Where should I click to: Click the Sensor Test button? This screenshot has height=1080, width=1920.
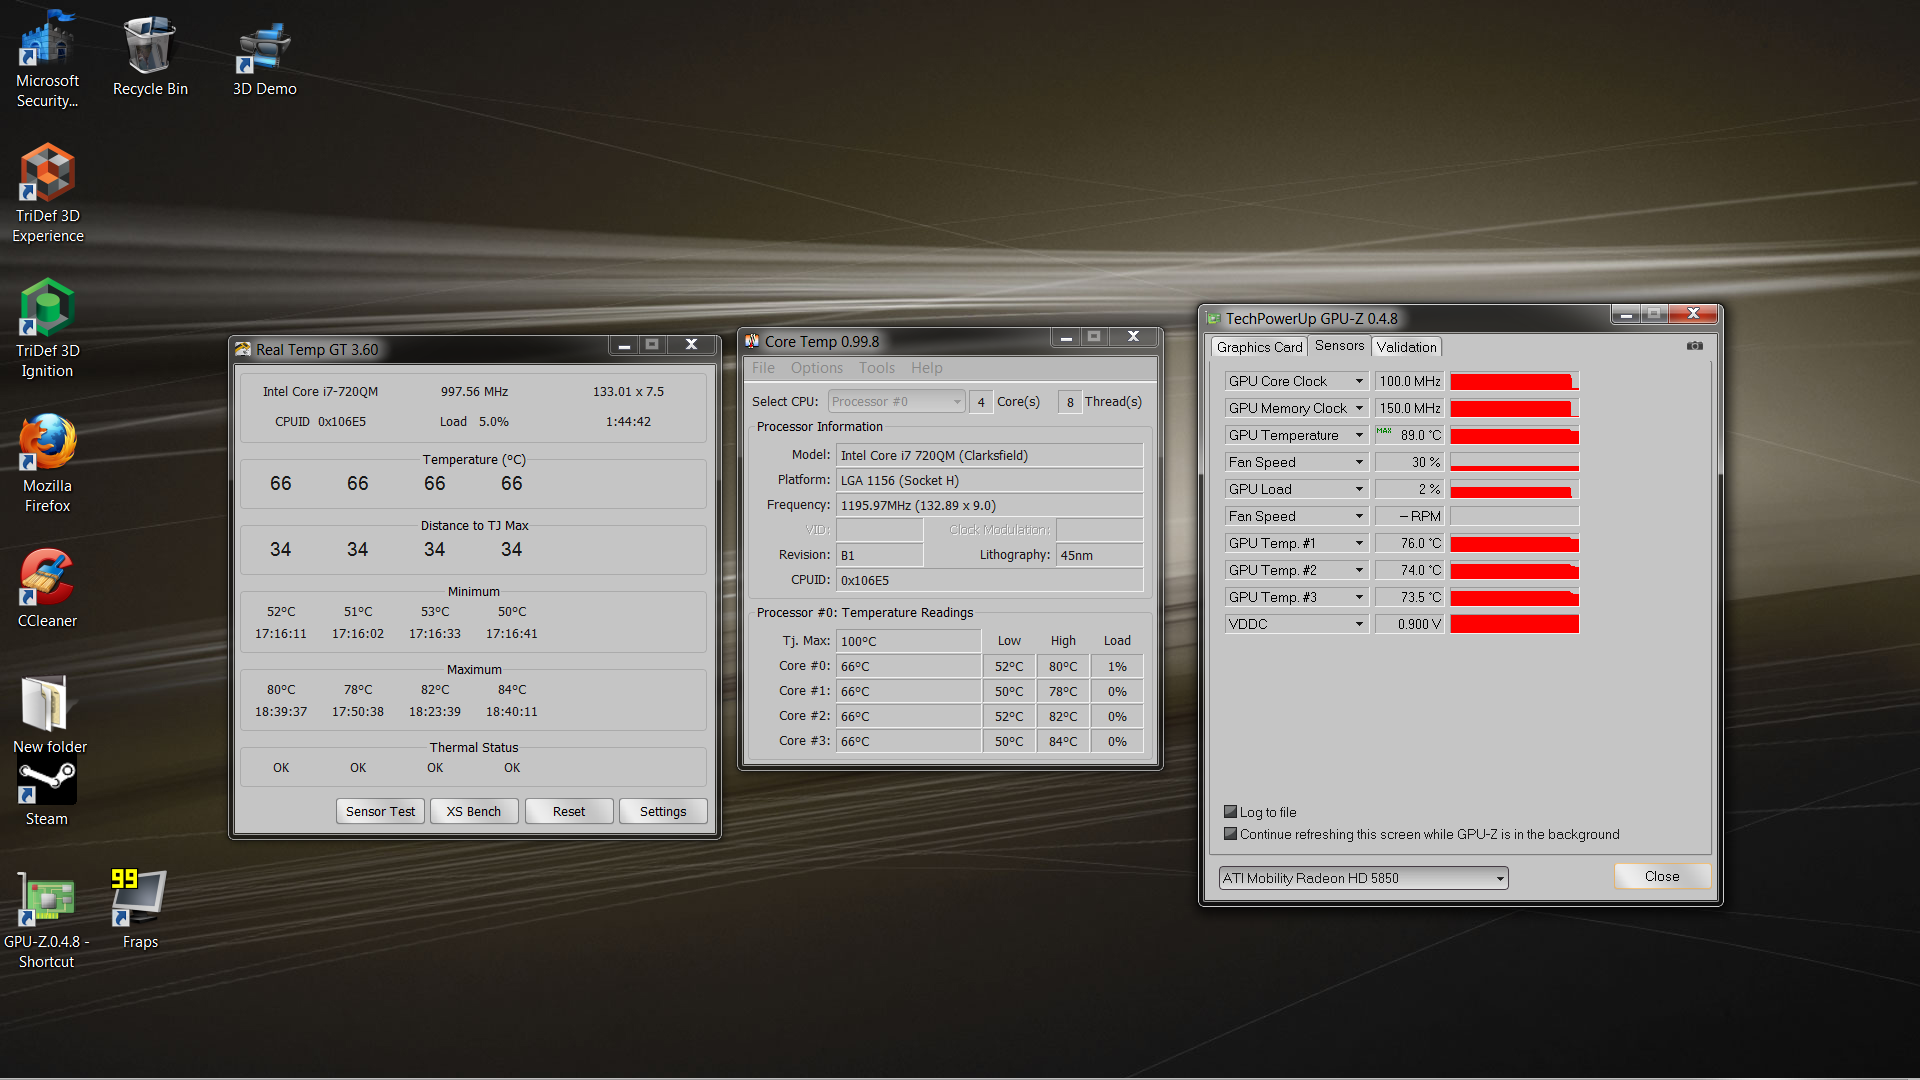(380, 811)
